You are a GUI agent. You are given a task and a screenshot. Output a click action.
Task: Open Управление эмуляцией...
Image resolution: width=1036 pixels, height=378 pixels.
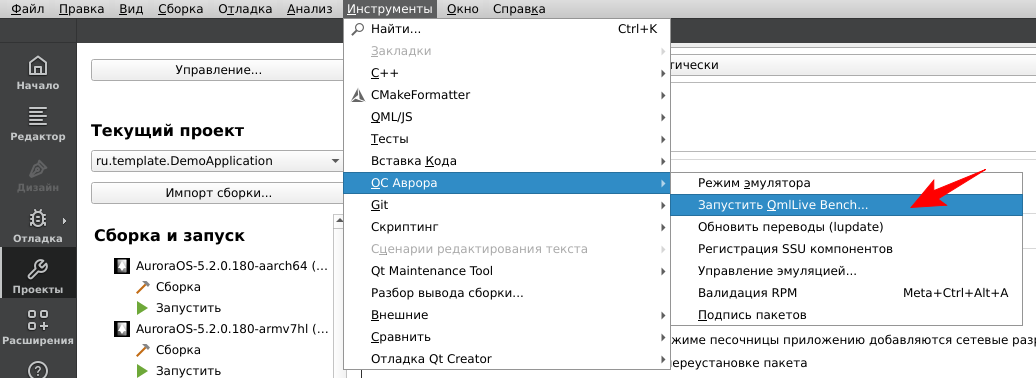(846, 271)
